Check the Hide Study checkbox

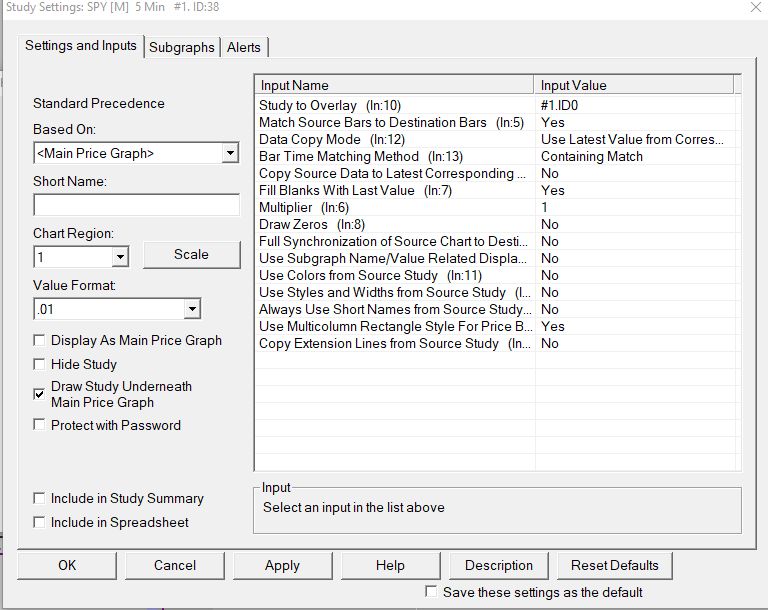click(40, 365)
